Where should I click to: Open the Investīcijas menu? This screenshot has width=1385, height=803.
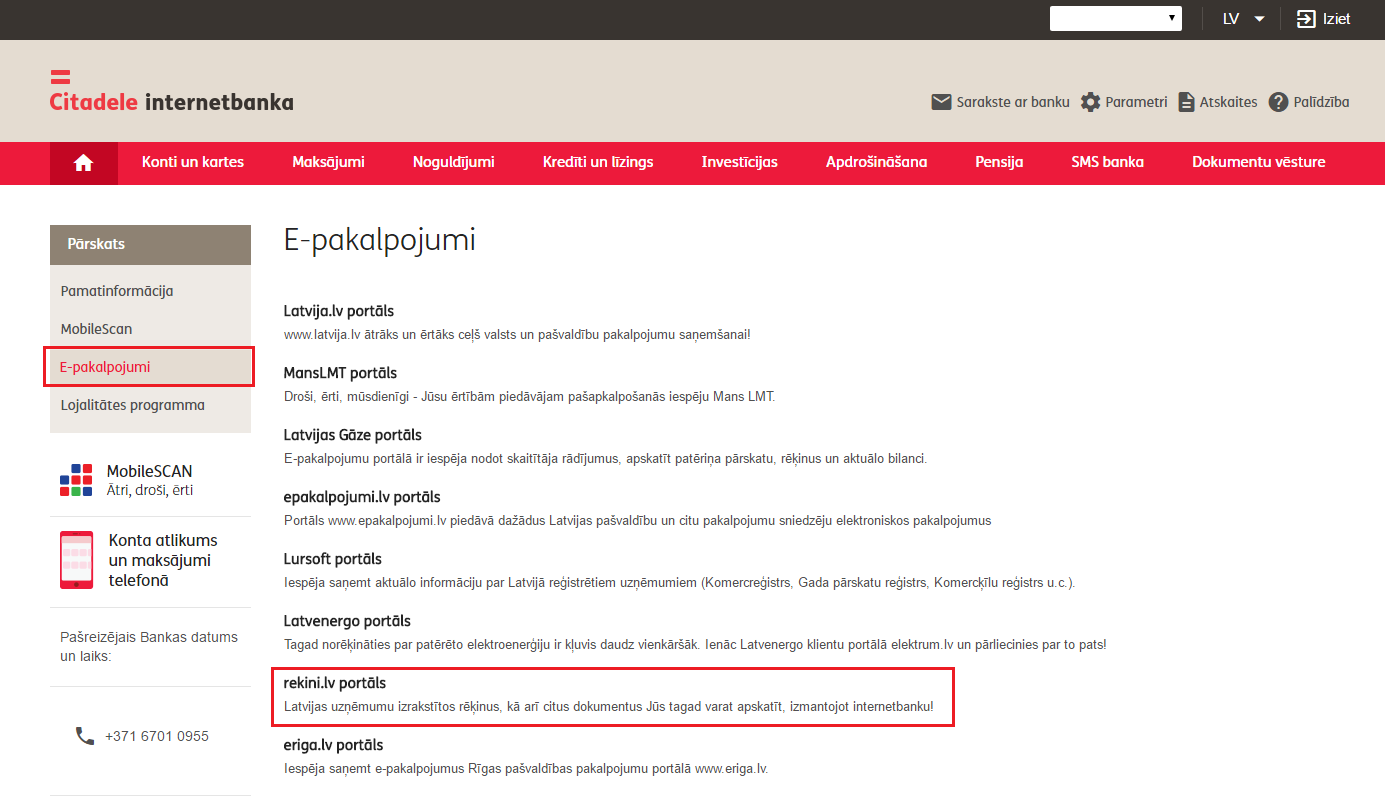740,162
